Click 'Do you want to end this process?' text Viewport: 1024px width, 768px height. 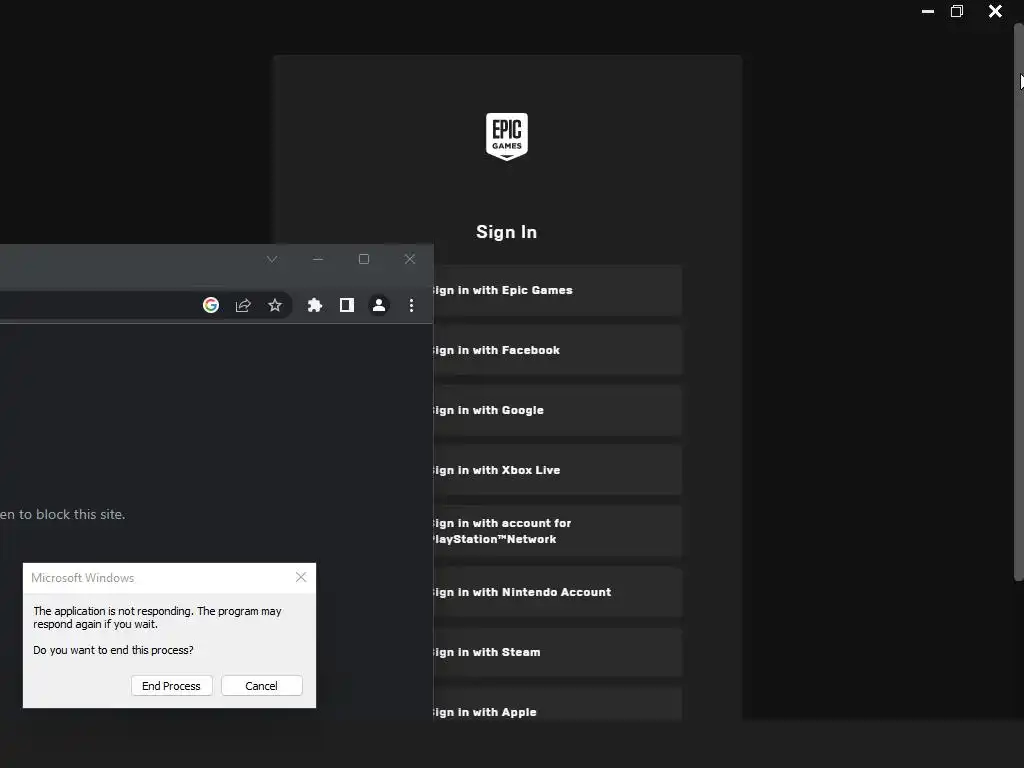[x=114, y=650]
